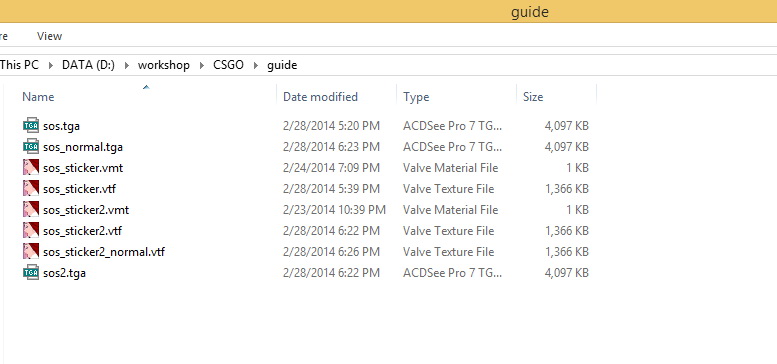Select the sos_sticker2.vmt file icon
The image size is (777, 364).
click(x=31, y=209)
